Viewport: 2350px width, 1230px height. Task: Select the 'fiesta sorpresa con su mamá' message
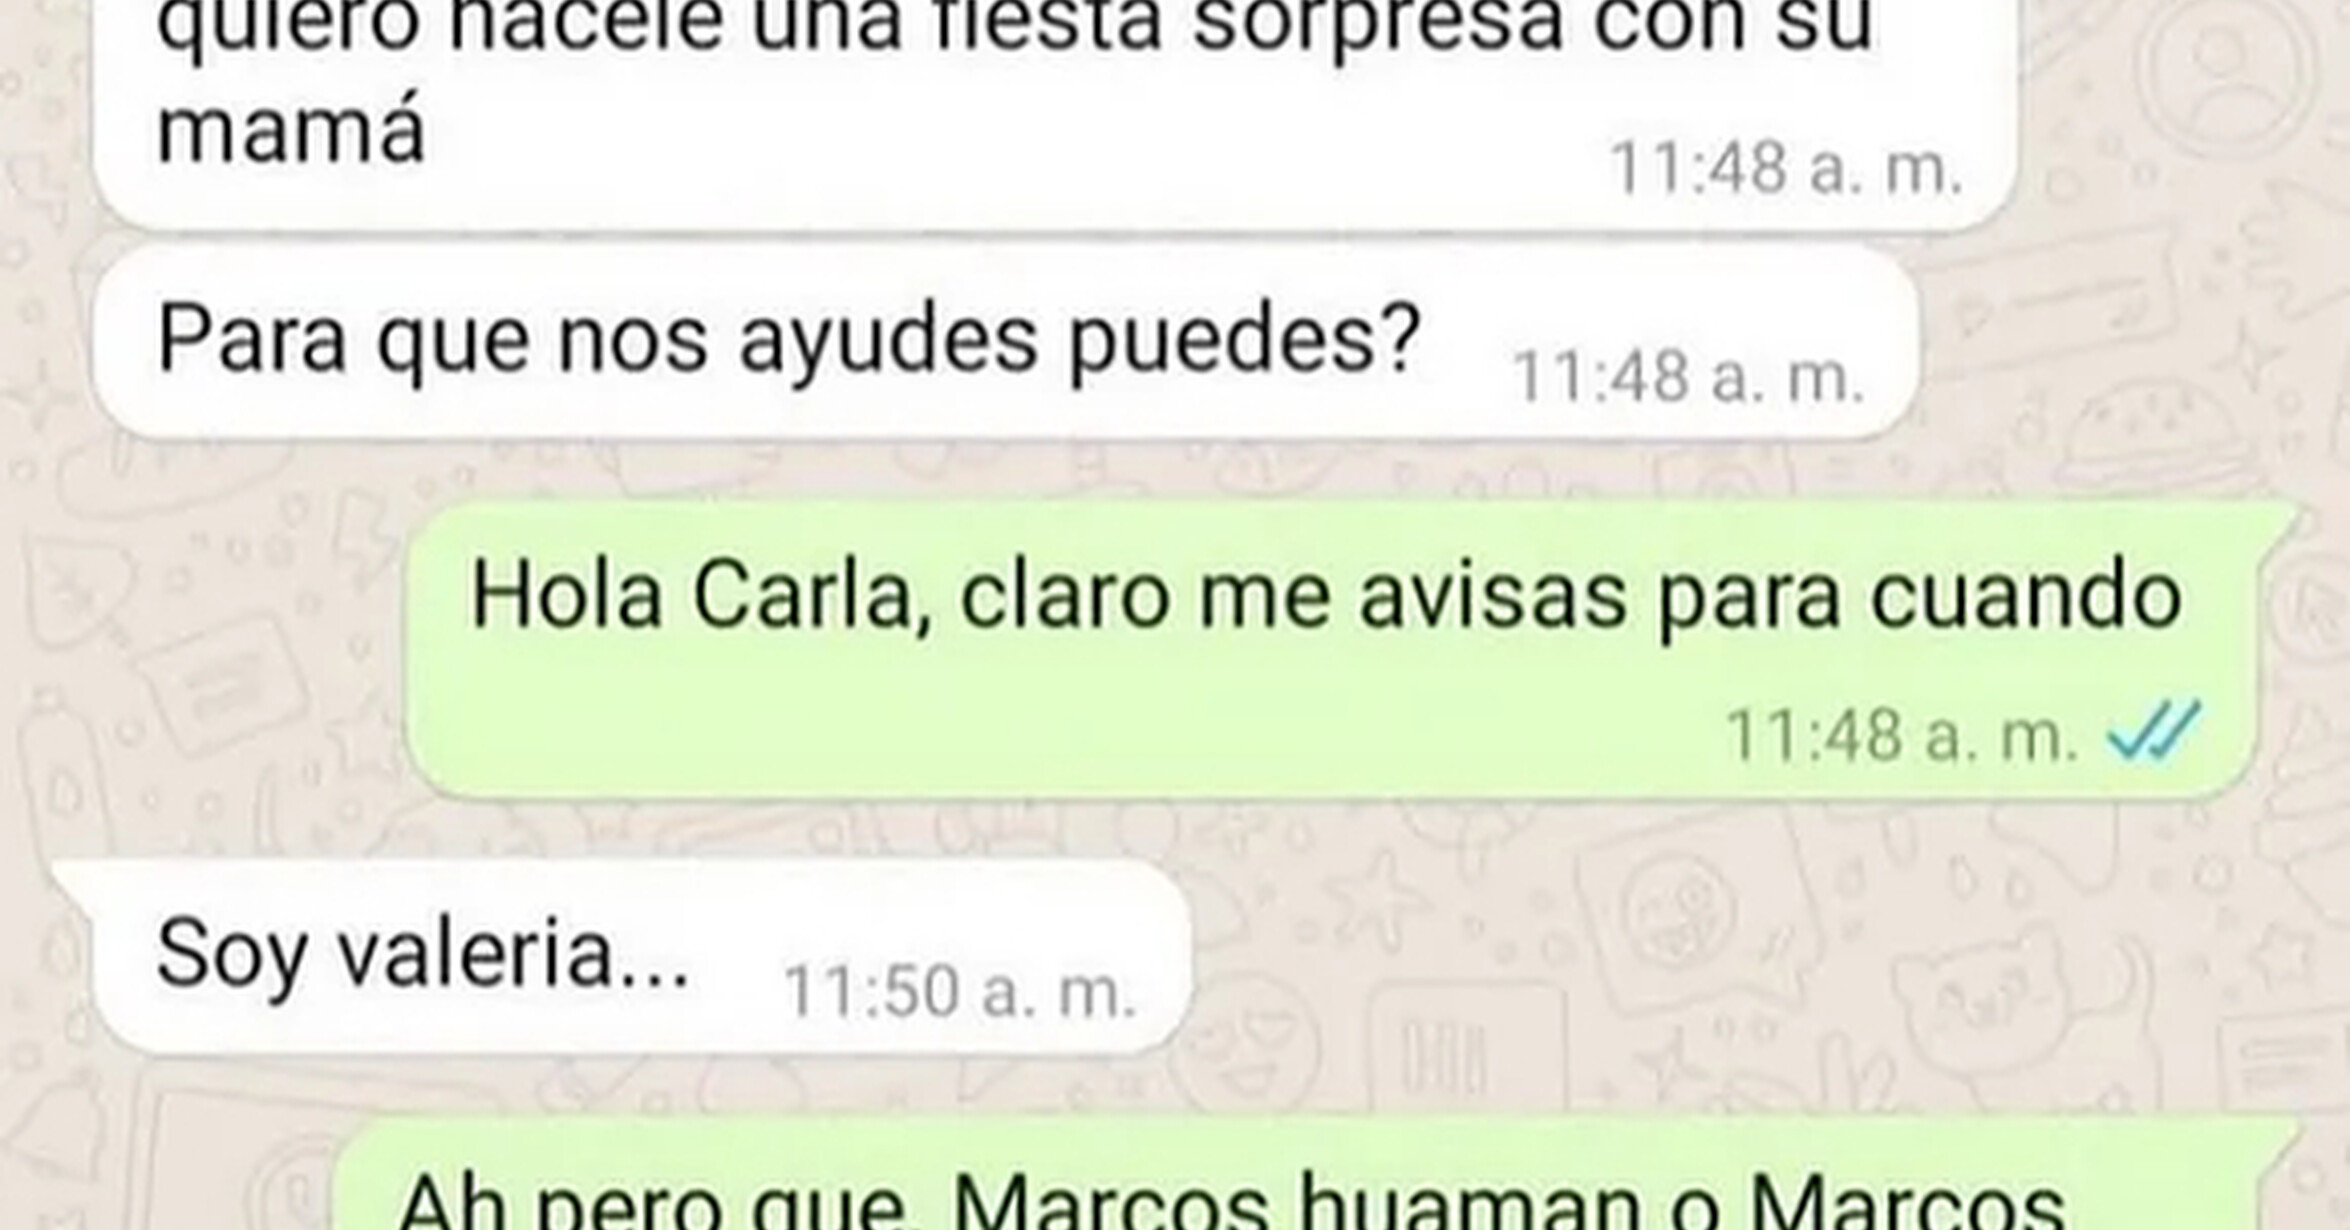[1054, 112]
